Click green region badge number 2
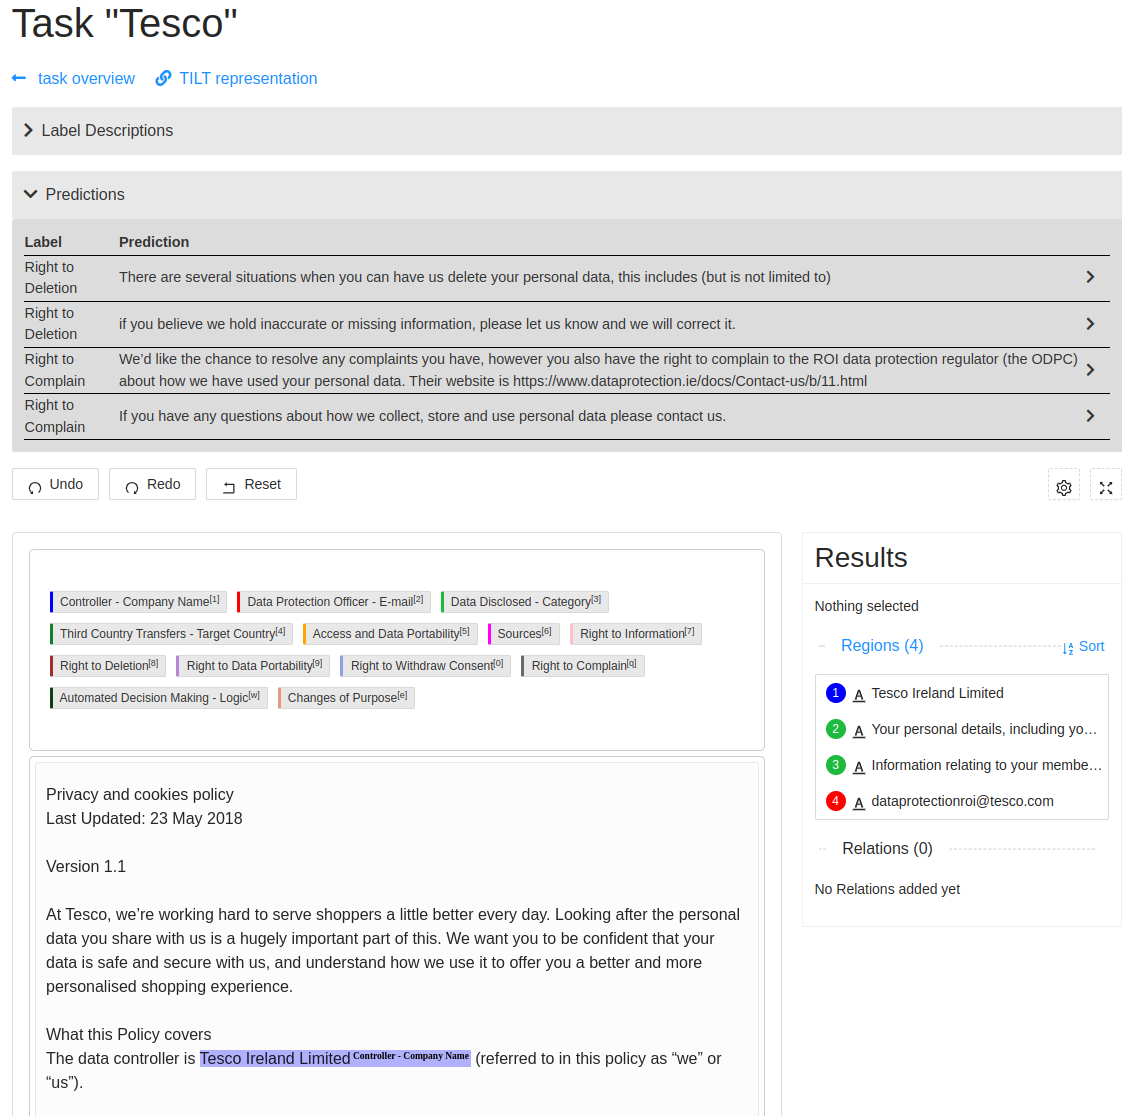Image resolution: width=1133 pixels, height=1116 pixels. pyautogui.click(x=835, y=729)
